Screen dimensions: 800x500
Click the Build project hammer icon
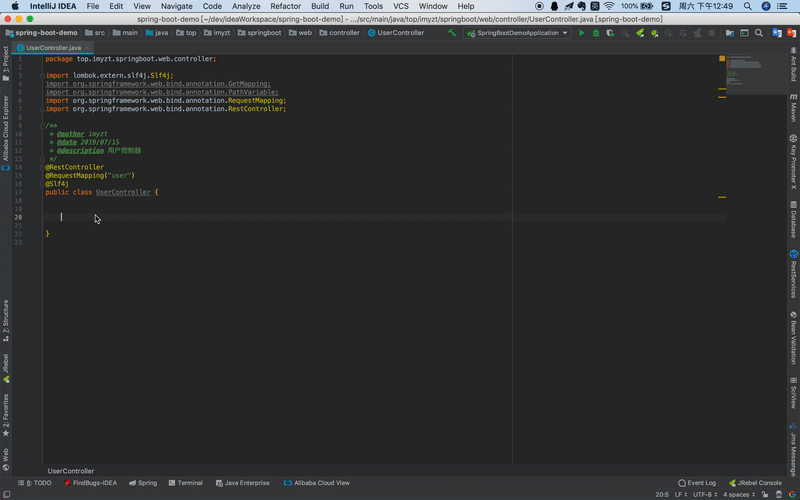click(x=452, y=33)
